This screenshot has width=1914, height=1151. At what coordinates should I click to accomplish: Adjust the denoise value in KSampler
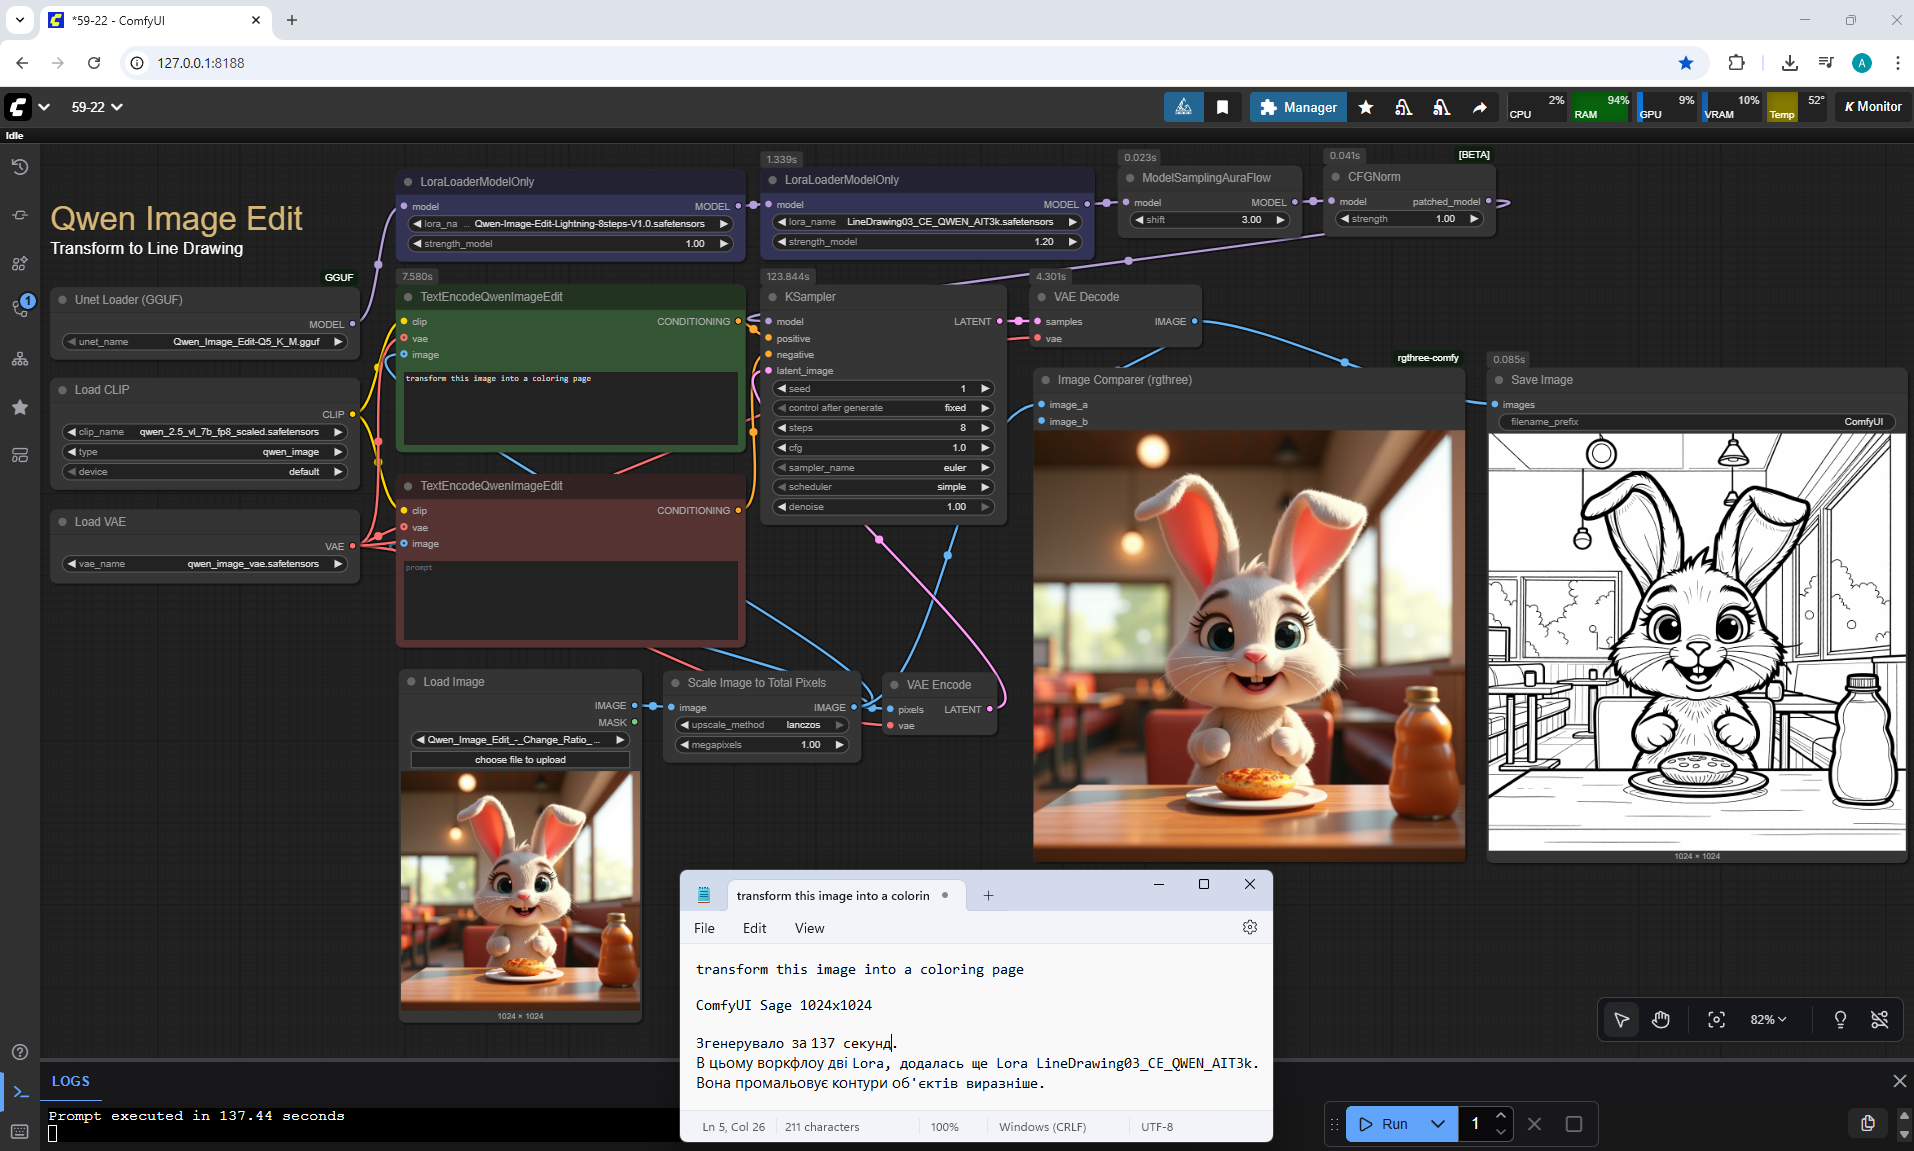884,507
